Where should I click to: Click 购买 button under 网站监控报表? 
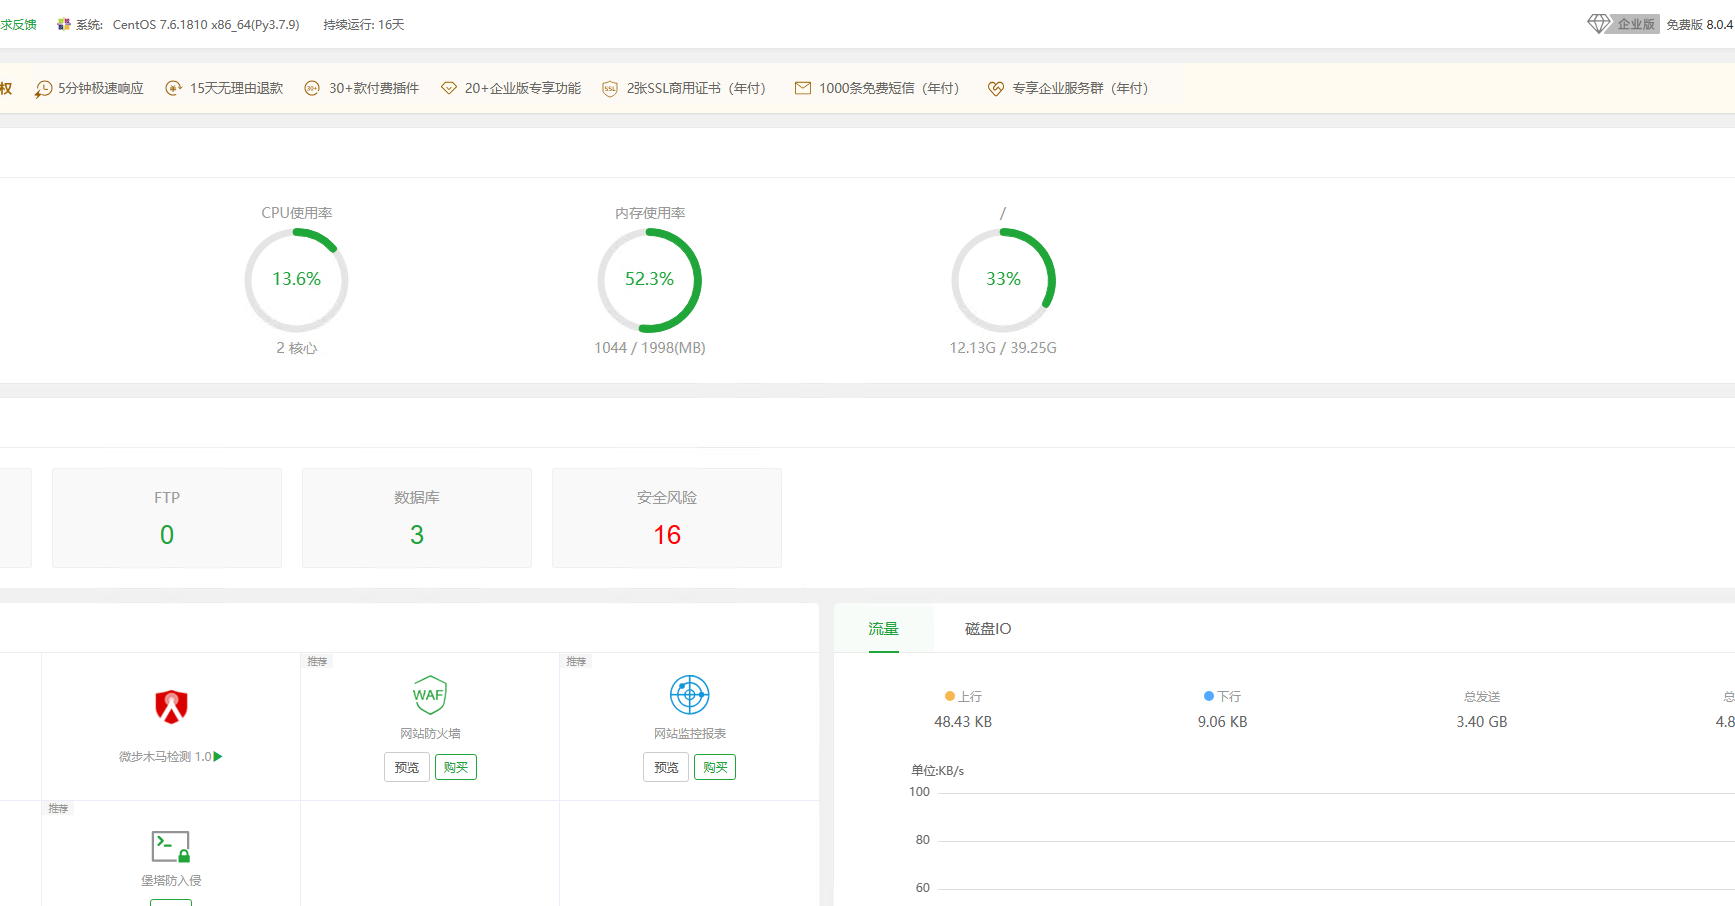[715, 767]
